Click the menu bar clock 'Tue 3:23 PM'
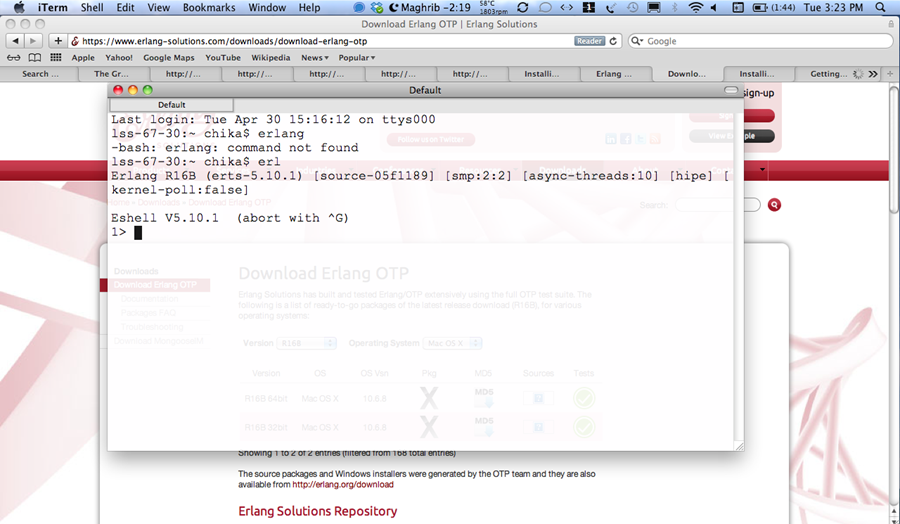 833,7
